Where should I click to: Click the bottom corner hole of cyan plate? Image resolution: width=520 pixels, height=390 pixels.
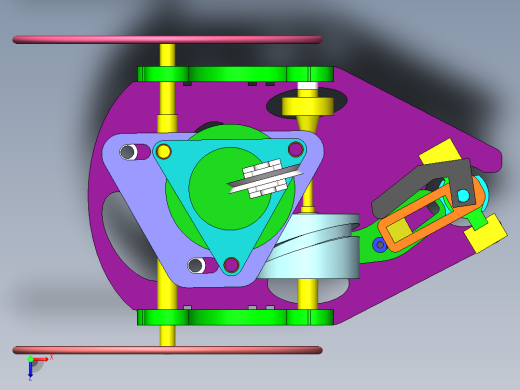(231, 265)
